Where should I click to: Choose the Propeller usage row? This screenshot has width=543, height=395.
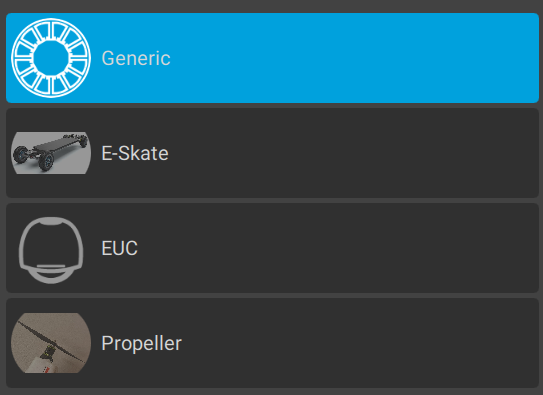coord(273,343)
